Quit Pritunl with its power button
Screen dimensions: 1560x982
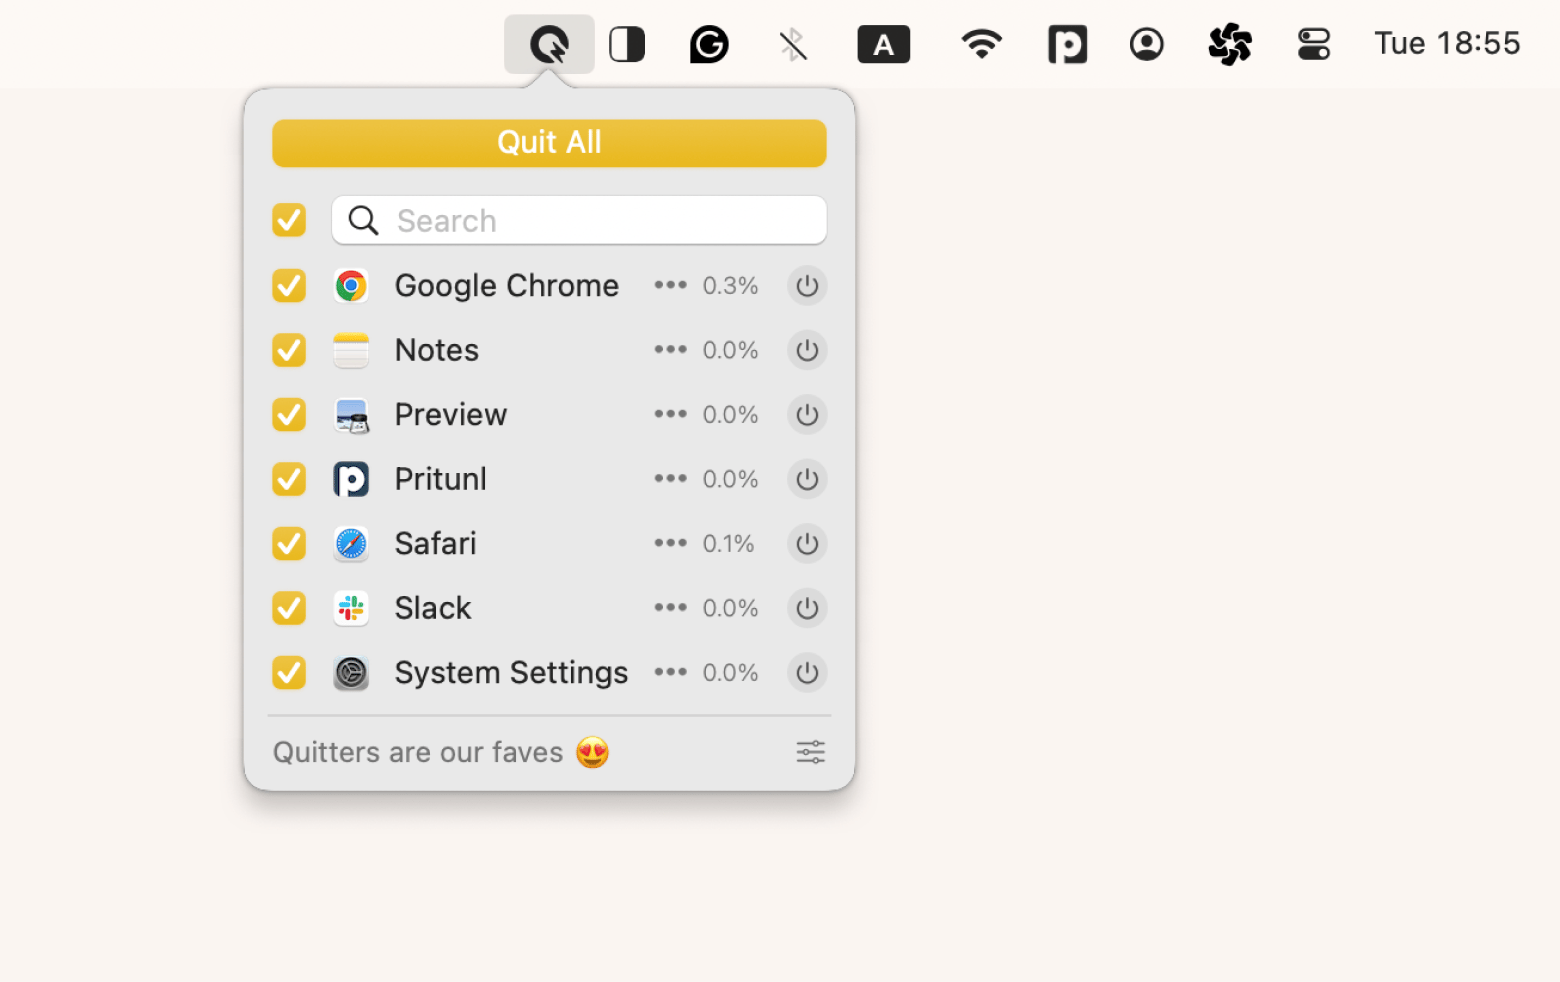[x=807, y=479]
